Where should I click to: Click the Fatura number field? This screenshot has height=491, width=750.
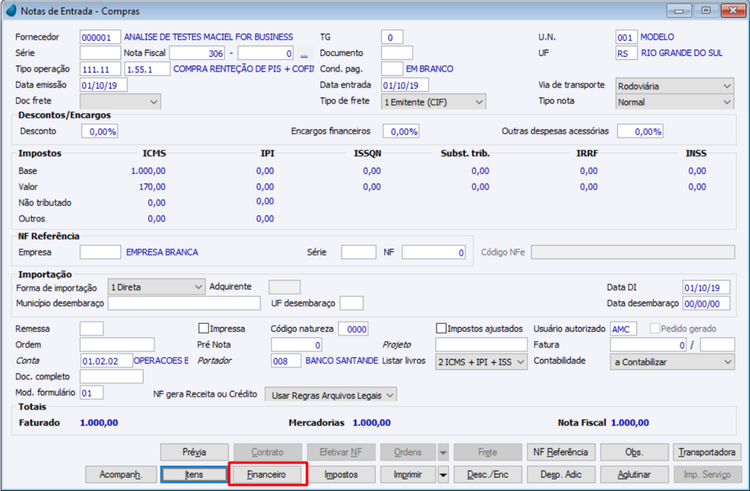click(649, 345)
